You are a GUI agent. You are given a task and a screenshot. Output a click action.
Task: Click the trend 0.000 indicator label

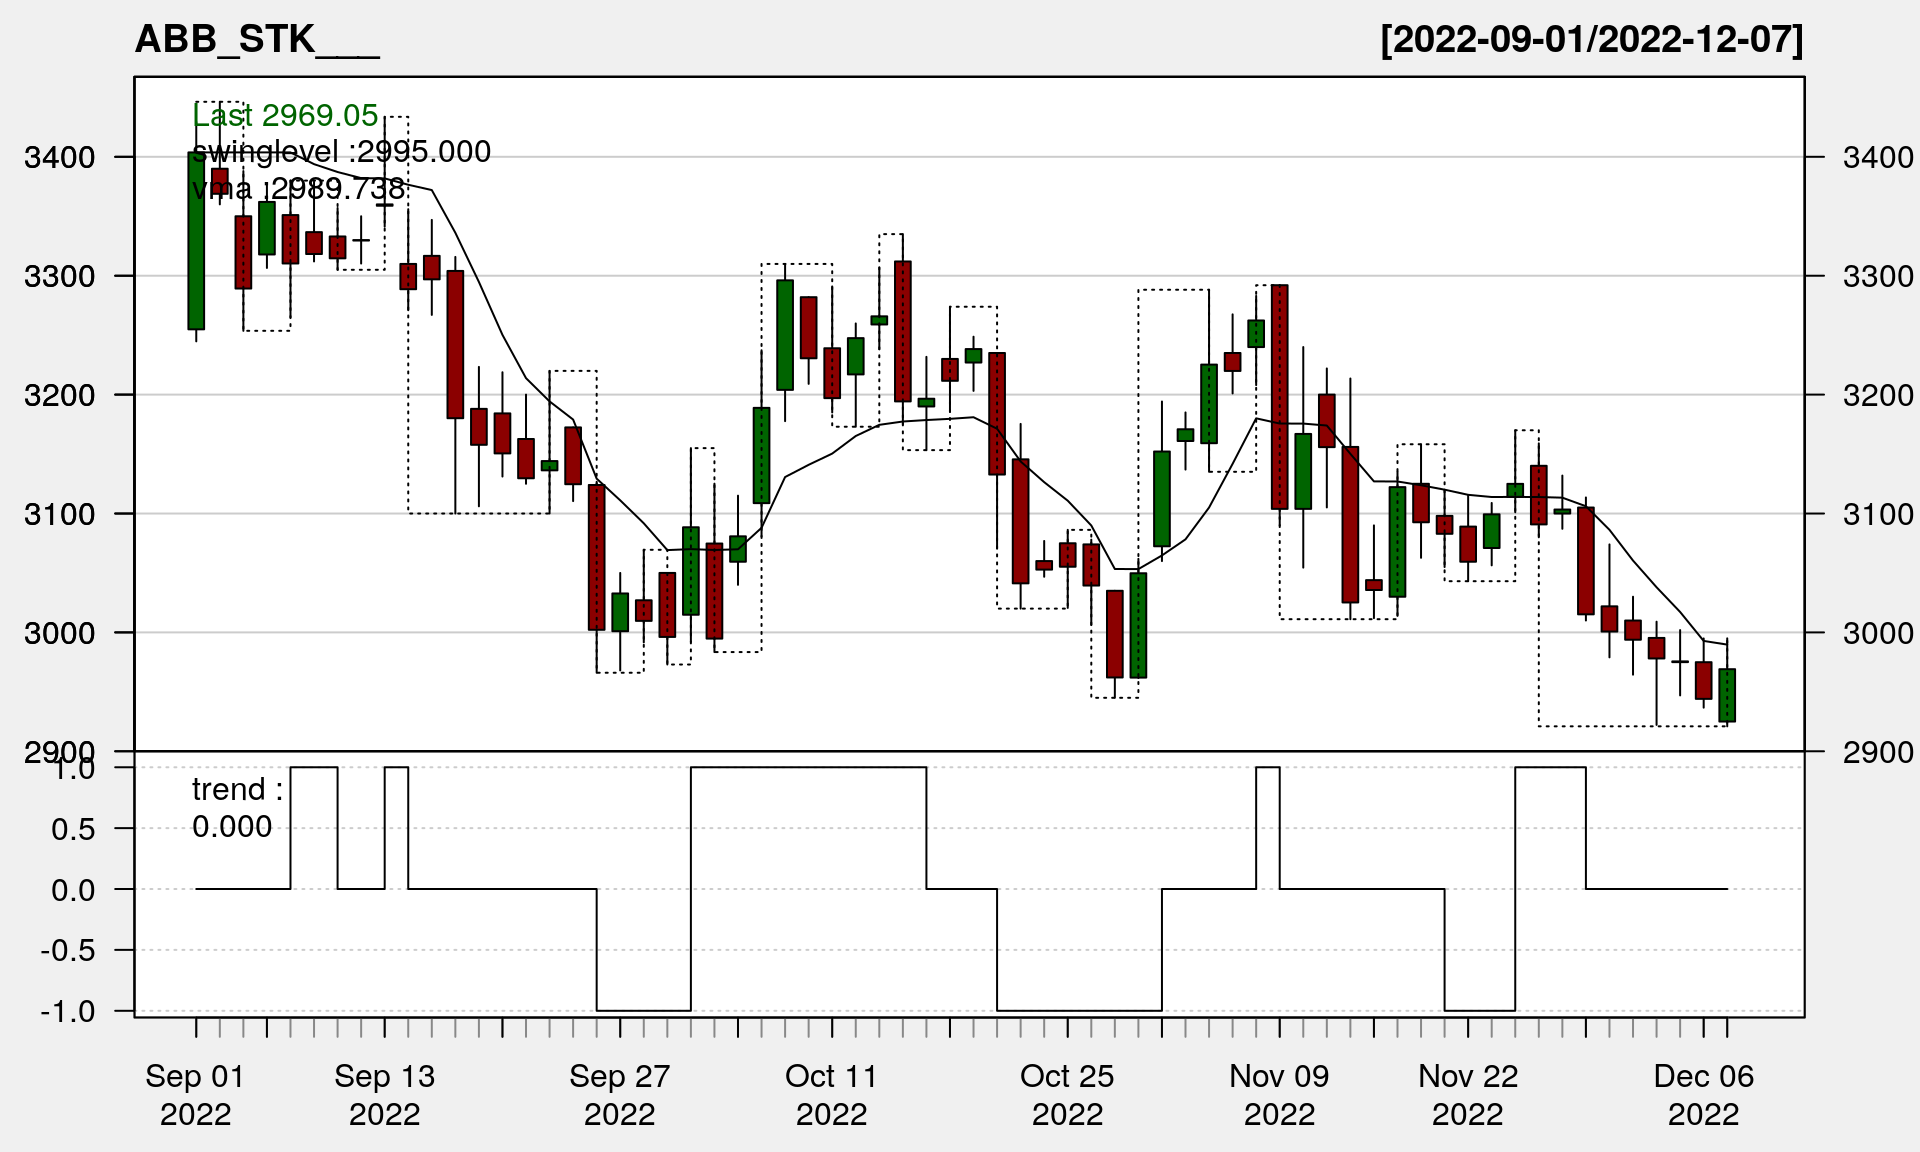click(x=237, y=808)
